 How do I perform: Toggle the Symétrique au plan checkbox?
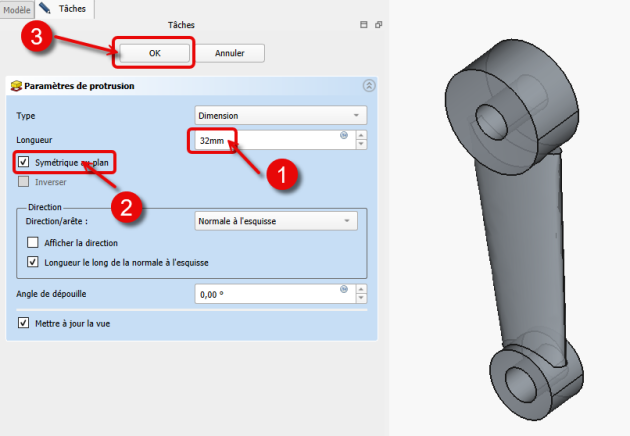[x=24, y=161]
